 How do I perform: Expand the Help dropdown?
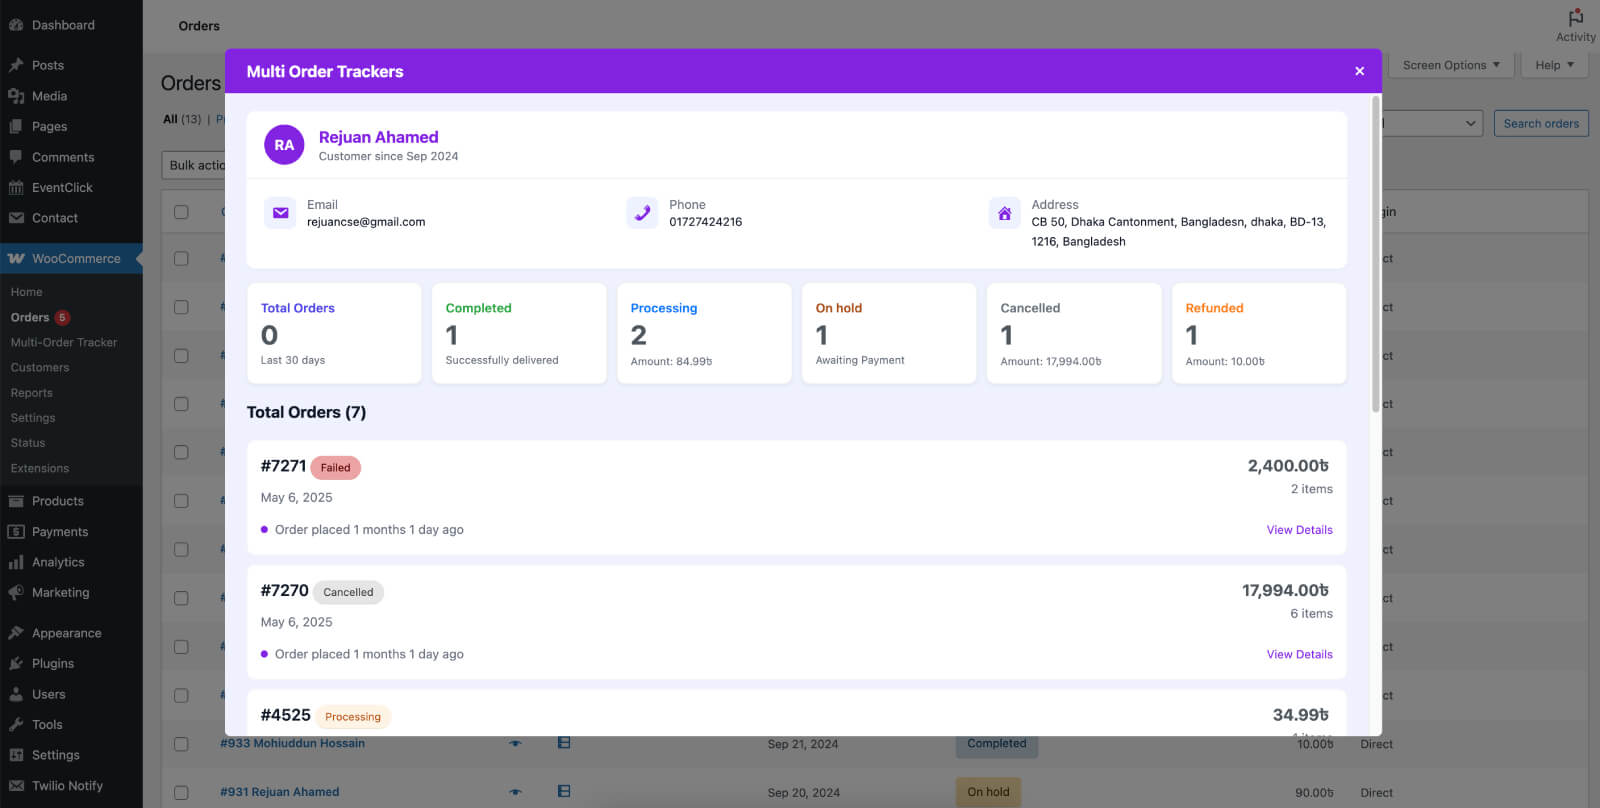coord(1555,65)
